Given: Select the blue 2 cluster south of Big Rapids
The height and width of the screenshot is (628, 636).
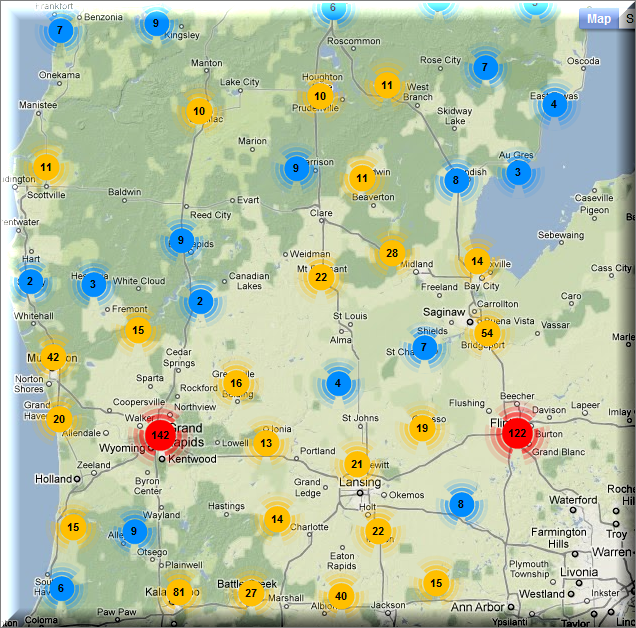Looking at the screenshot, I should click(x=200, y=301).
